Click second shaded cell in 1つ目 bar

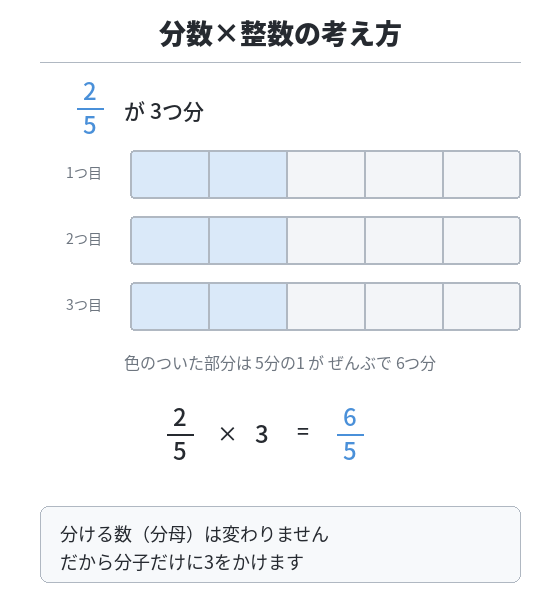(248, 174)
